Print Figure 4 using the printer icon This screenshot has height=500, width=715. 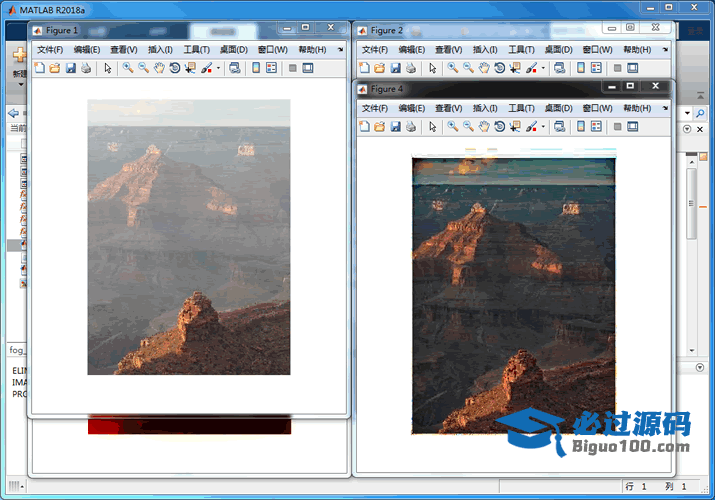pyautogui.click(x=411, y=127)
